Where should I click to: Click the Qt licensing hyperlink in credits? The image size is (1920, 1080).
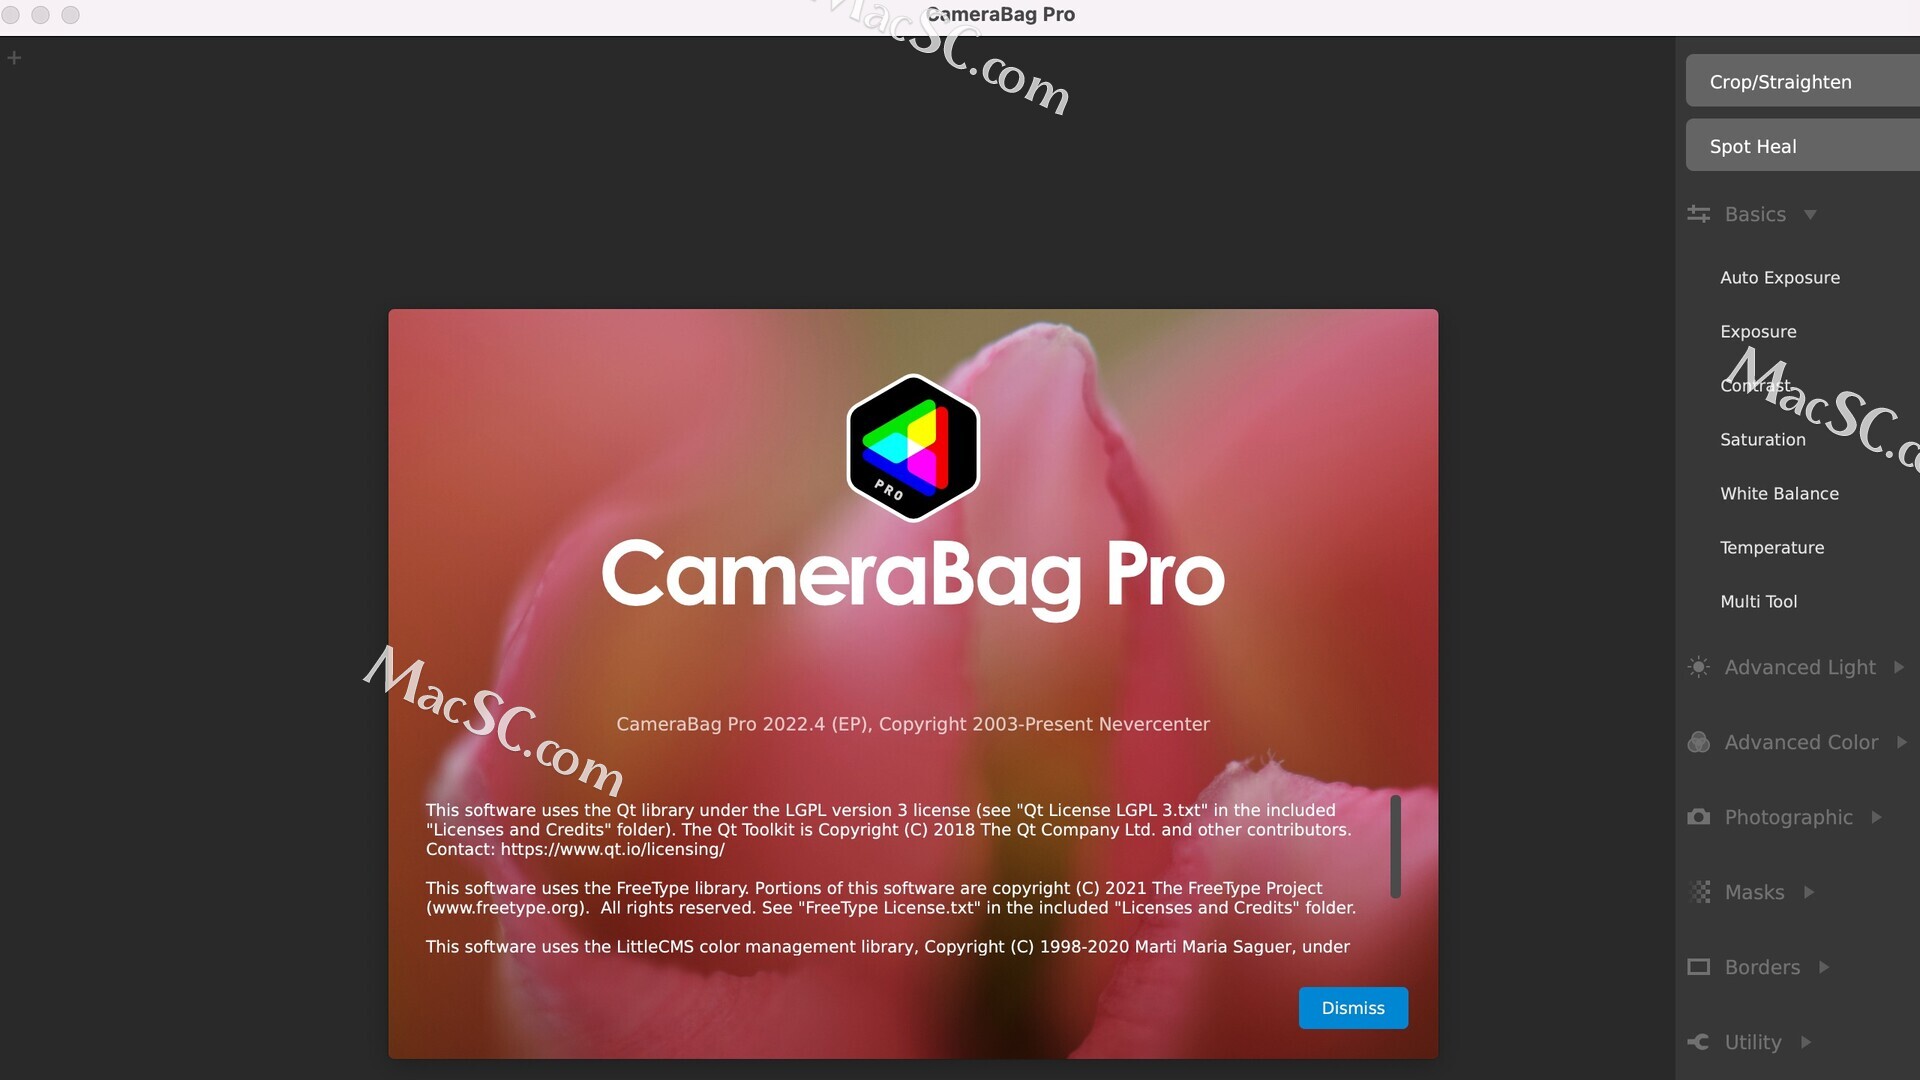coord(612,848)
